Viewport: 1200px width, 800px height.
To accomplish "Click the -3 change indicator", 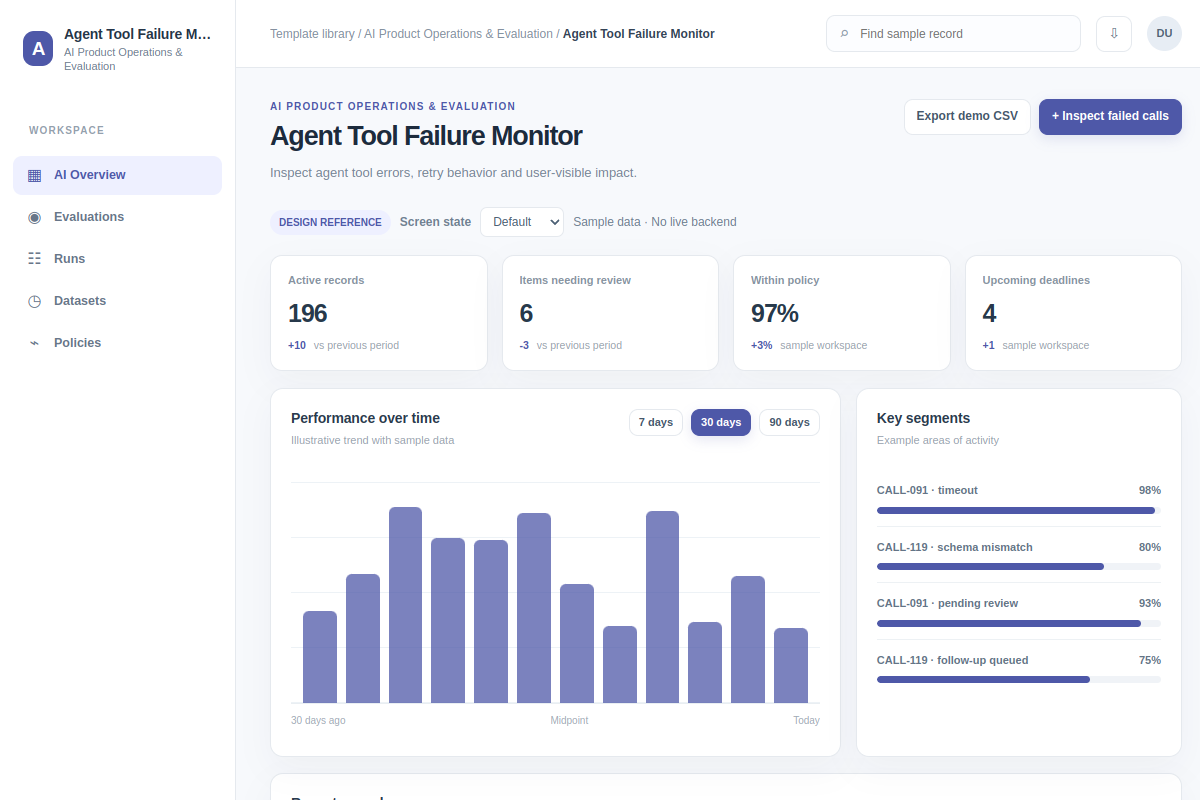I will [524, 345].
